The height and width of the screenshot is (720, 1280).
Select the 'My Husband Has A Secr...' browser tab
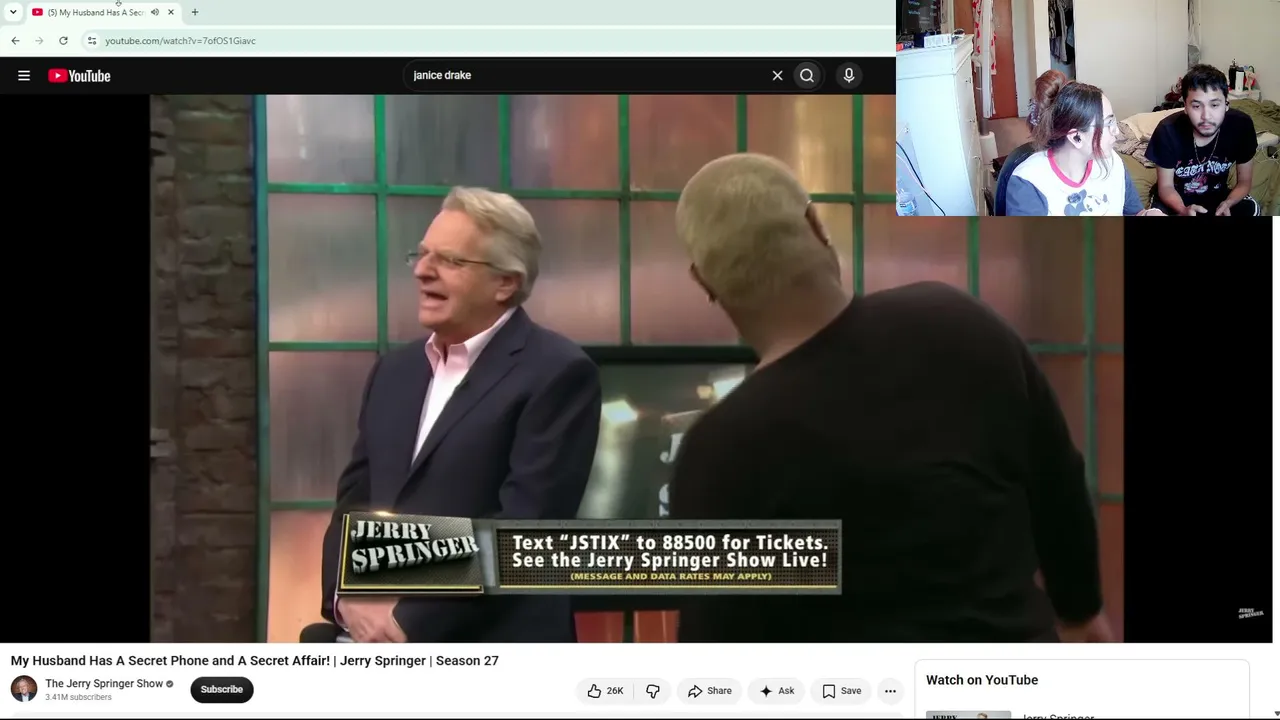[x=96, y=12]
